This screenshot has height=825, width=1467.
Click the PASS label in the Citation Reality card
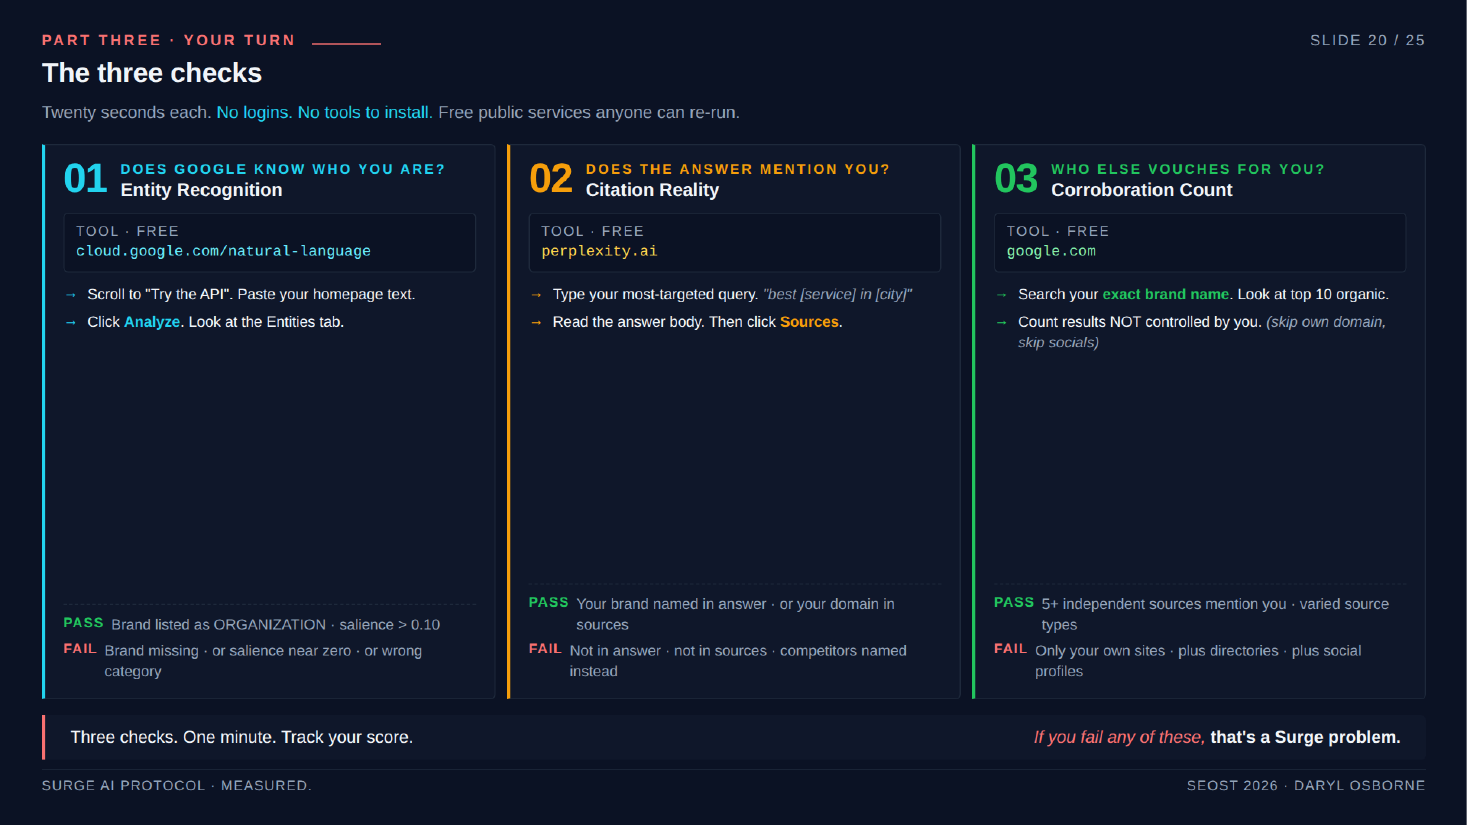548,603
